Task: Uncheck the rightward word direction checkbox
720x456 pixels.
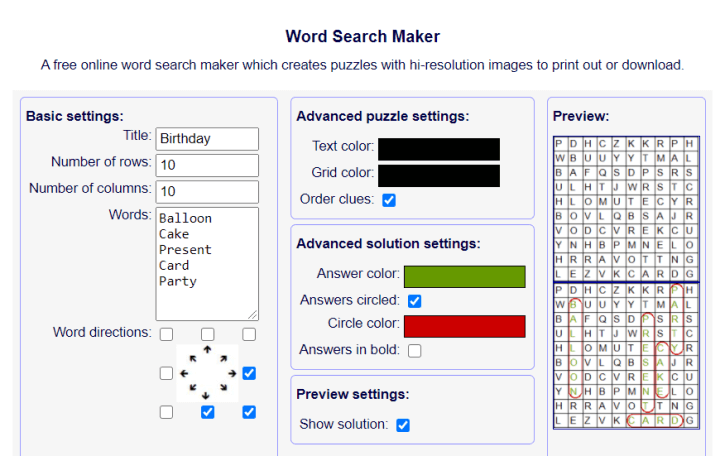Action: click(x=249, y=373)
